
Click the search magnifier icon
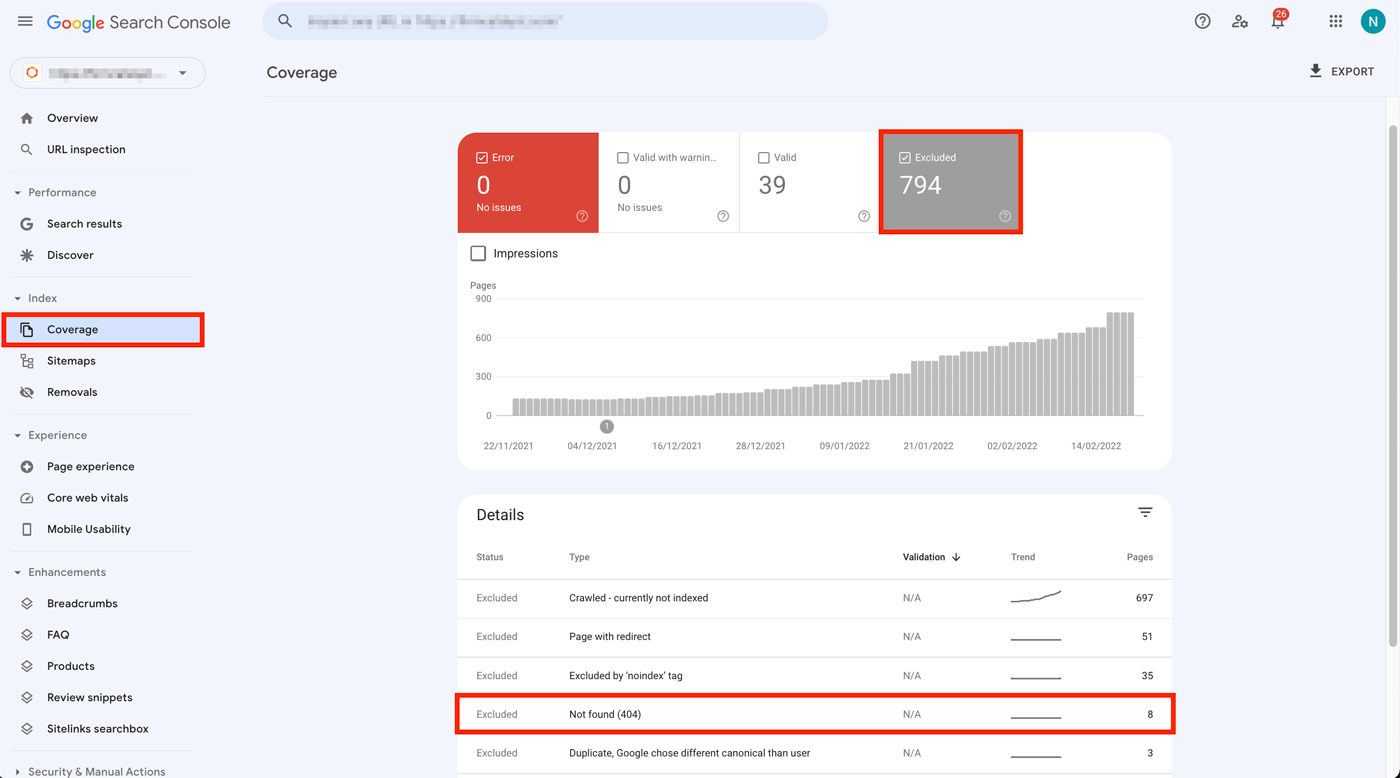(285, 21)
